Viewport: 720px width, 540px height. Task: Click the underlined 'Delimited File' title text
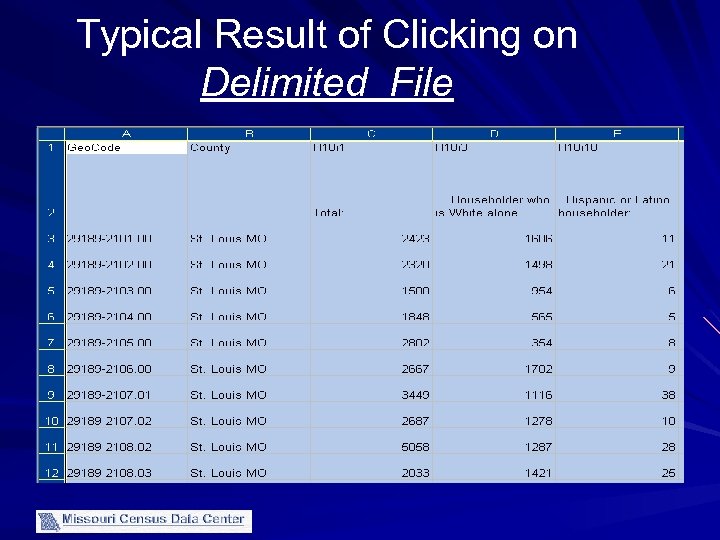[327, 83]
